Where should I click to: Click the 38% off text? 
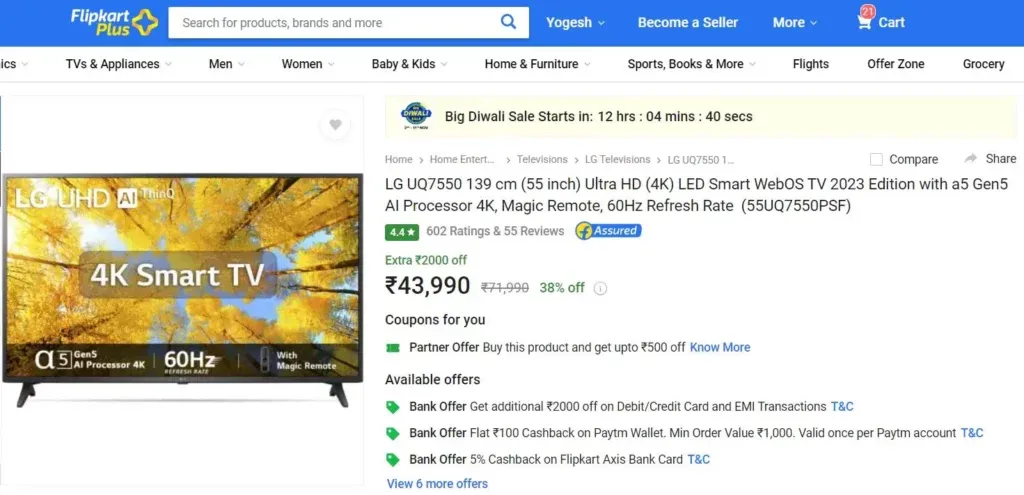(x=562, y=288)
